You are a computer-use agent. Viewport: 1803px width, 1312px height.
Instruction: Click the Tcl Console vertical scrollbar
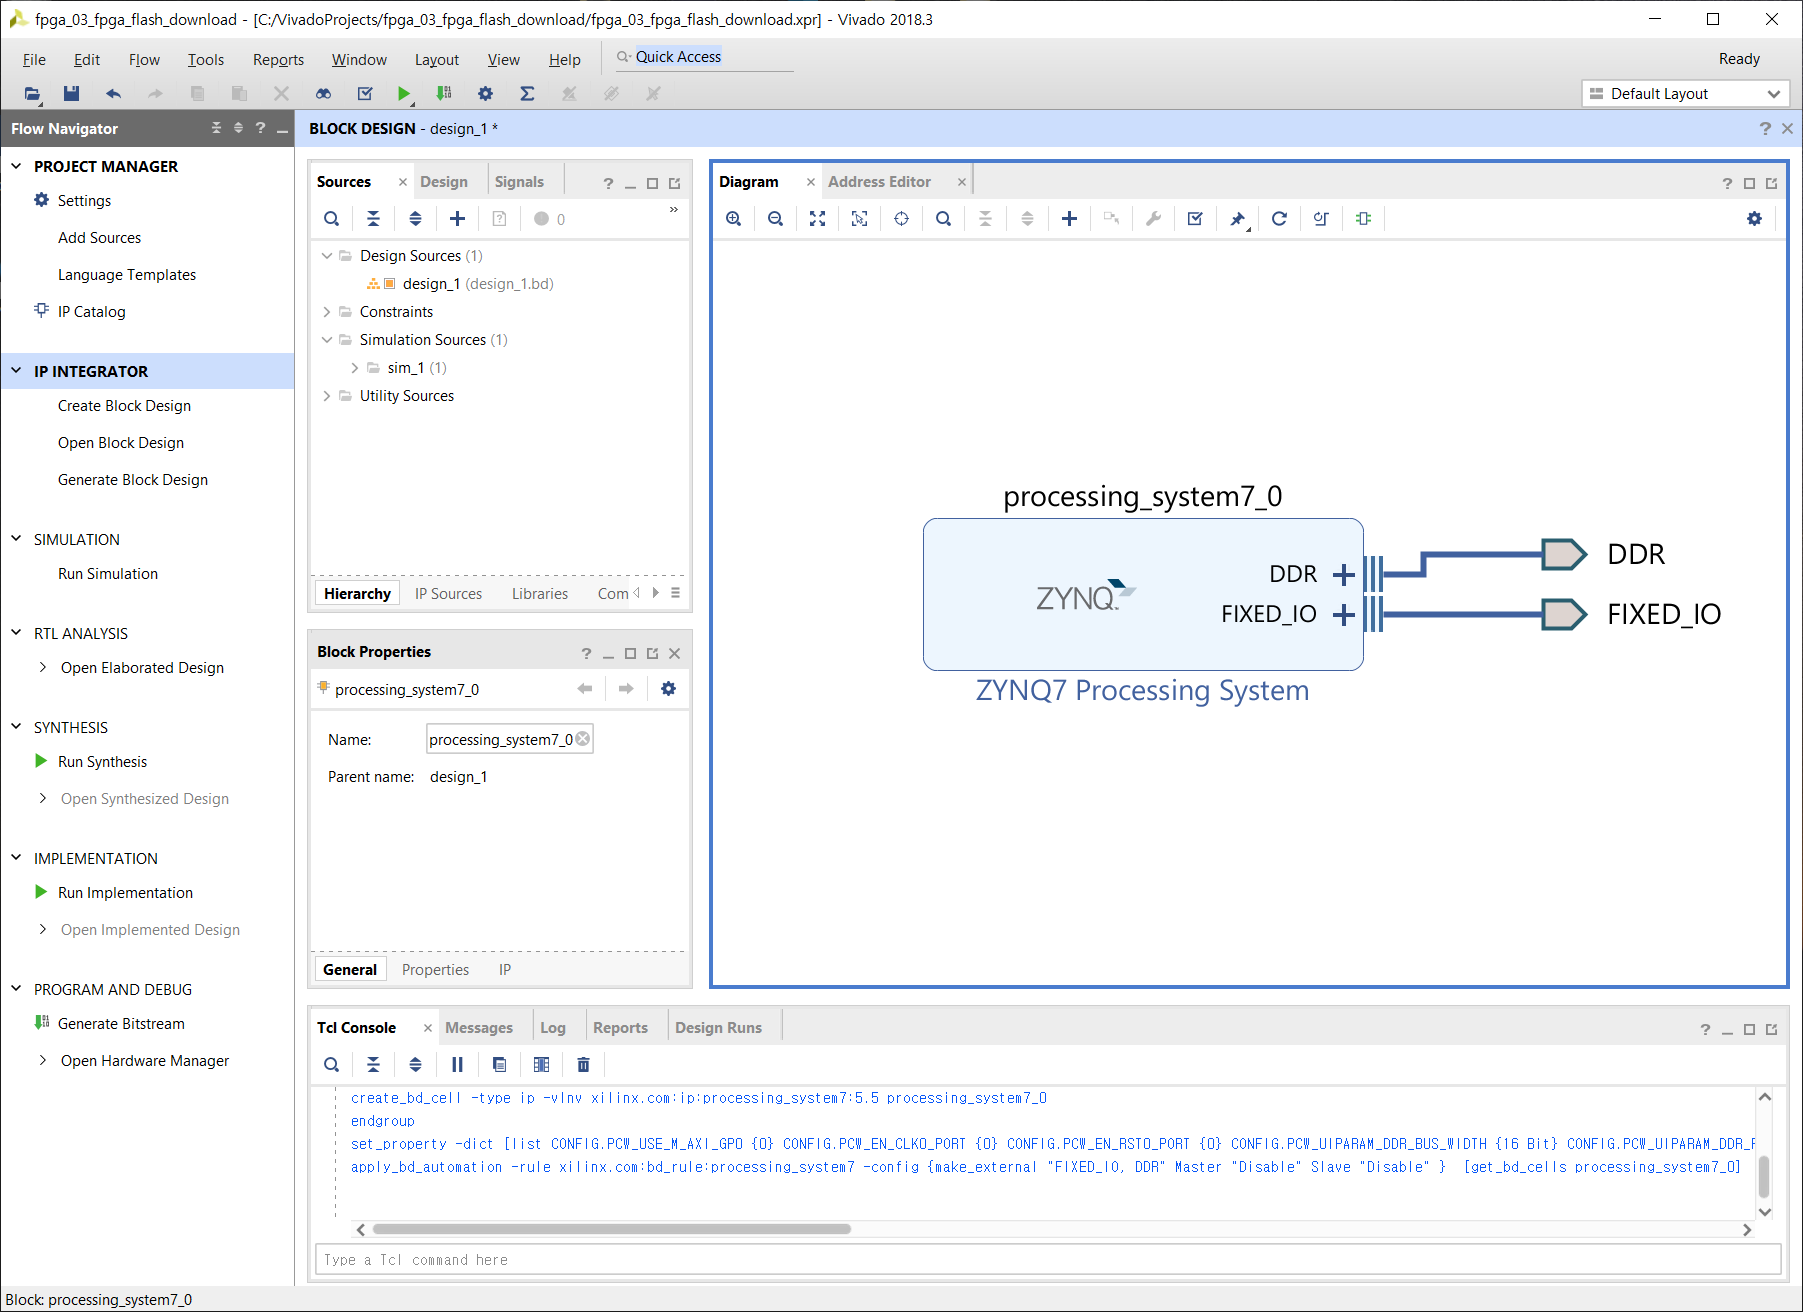click(1764, 1176)
